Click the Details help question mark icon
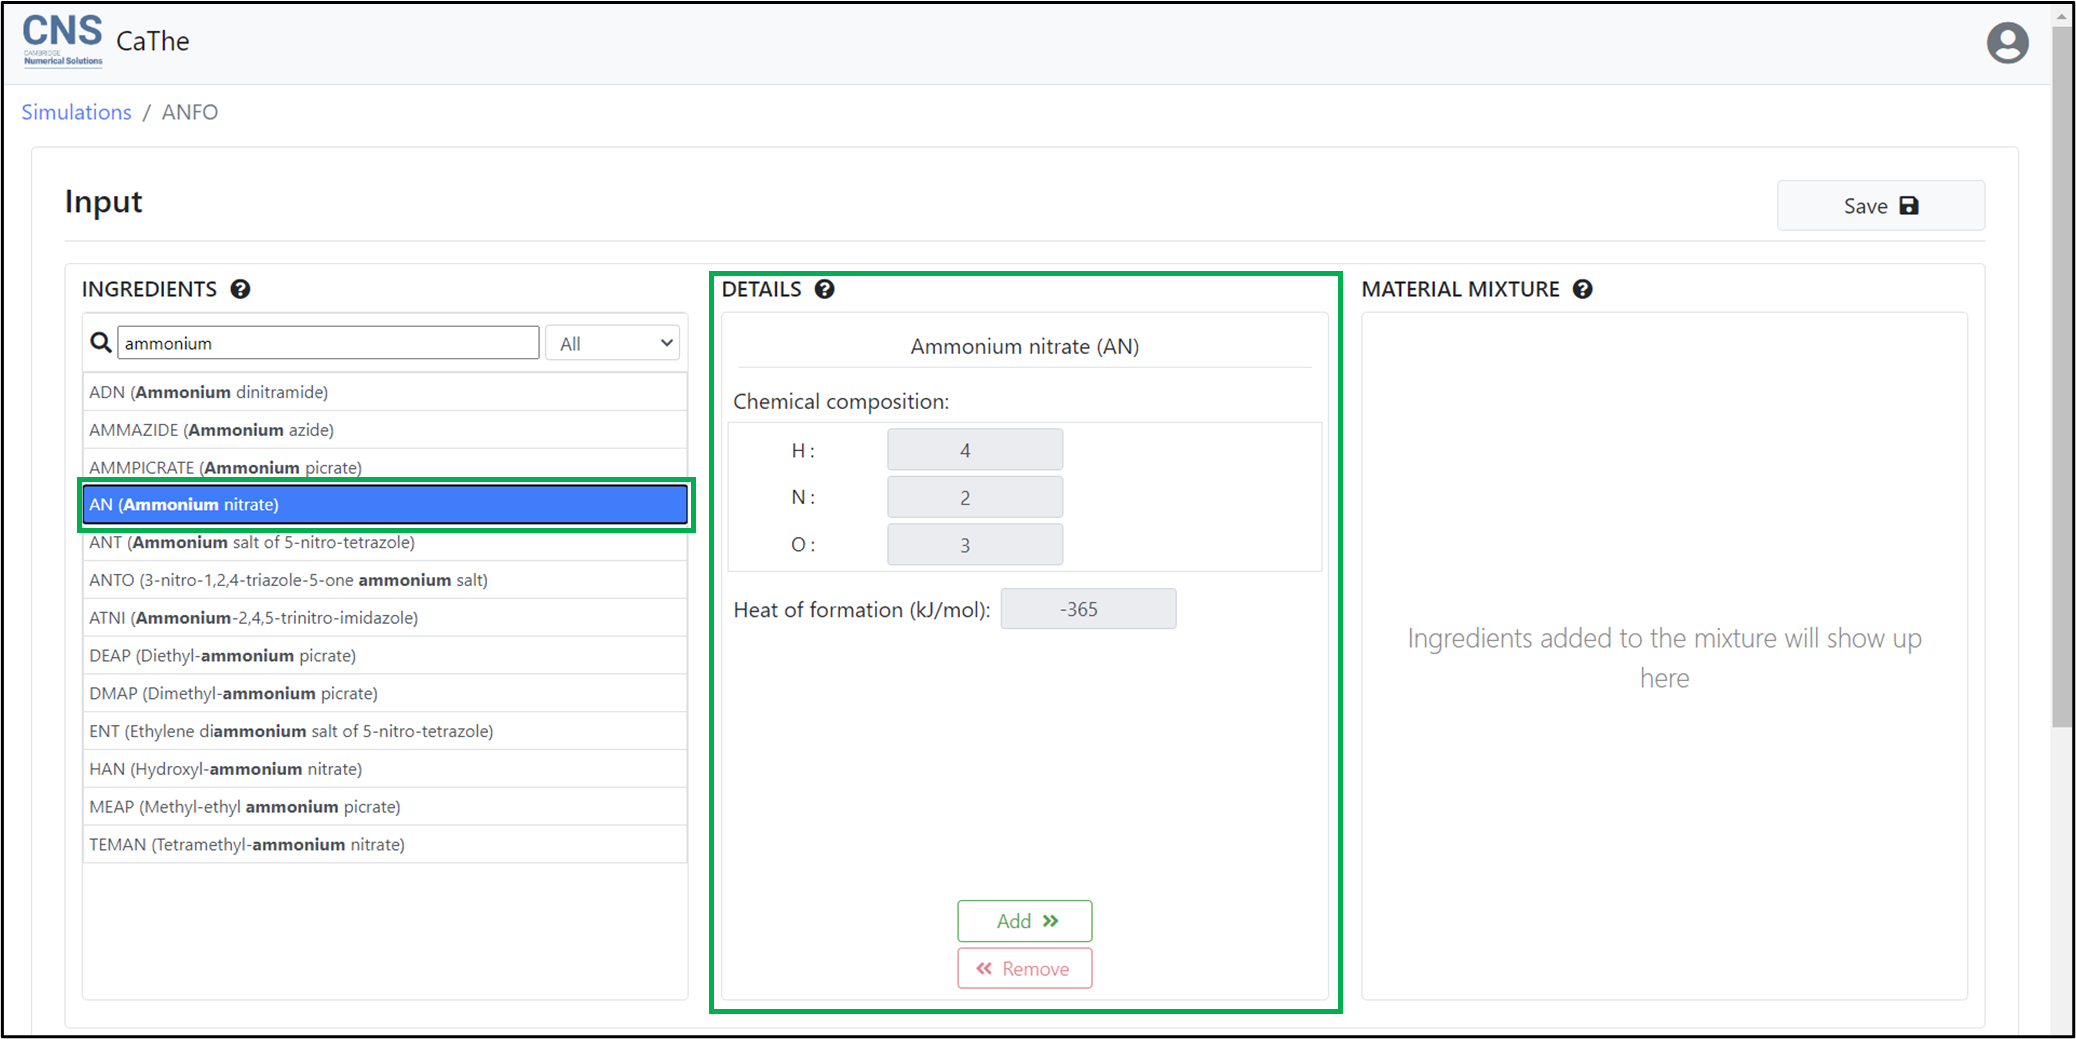 824,289
